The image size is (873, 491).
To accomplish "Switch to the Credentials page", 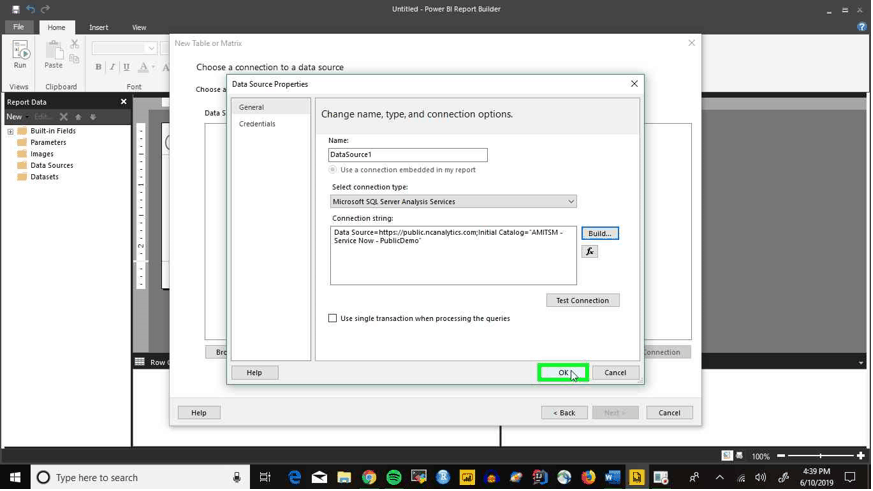I will click(x=257, y=124).
